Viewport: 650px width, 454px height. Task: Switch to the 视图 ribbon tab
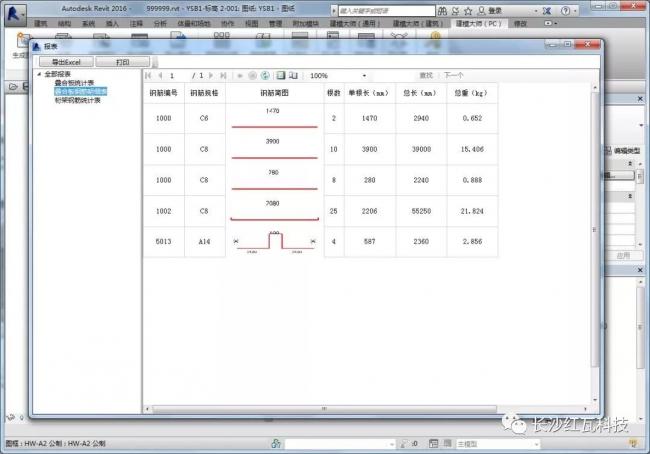click(x=251, y=21)
